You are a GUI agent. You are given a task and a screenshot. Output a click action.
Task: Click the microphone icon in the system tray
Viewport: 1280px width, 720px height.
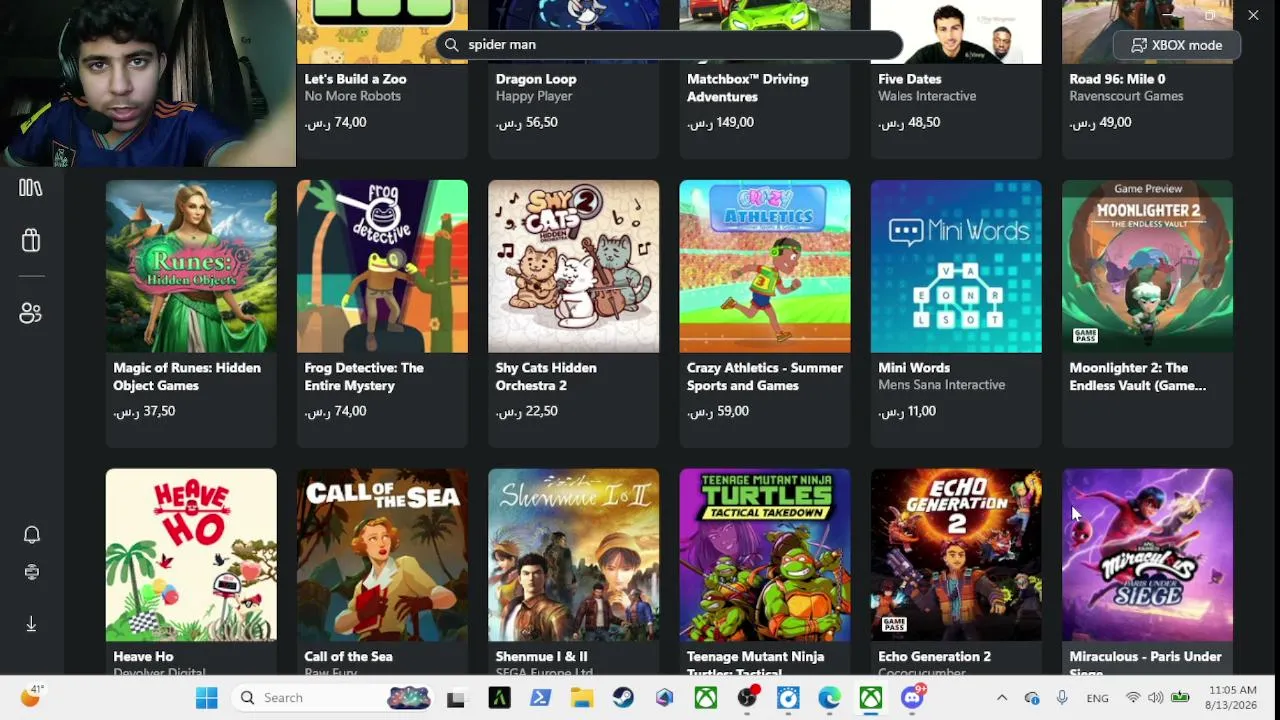pos(1062,698)
